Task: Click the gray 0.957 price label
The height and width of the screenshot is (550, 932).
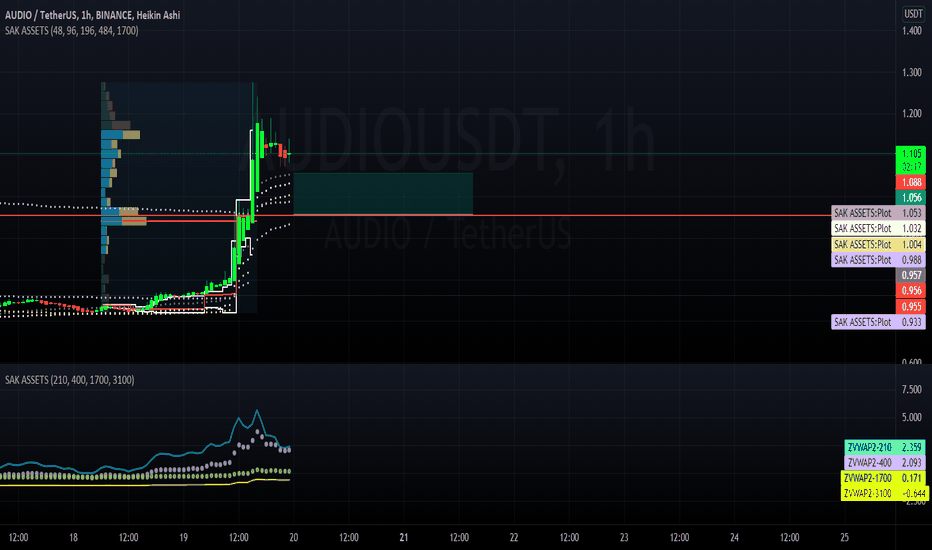Action: (911, 275)
